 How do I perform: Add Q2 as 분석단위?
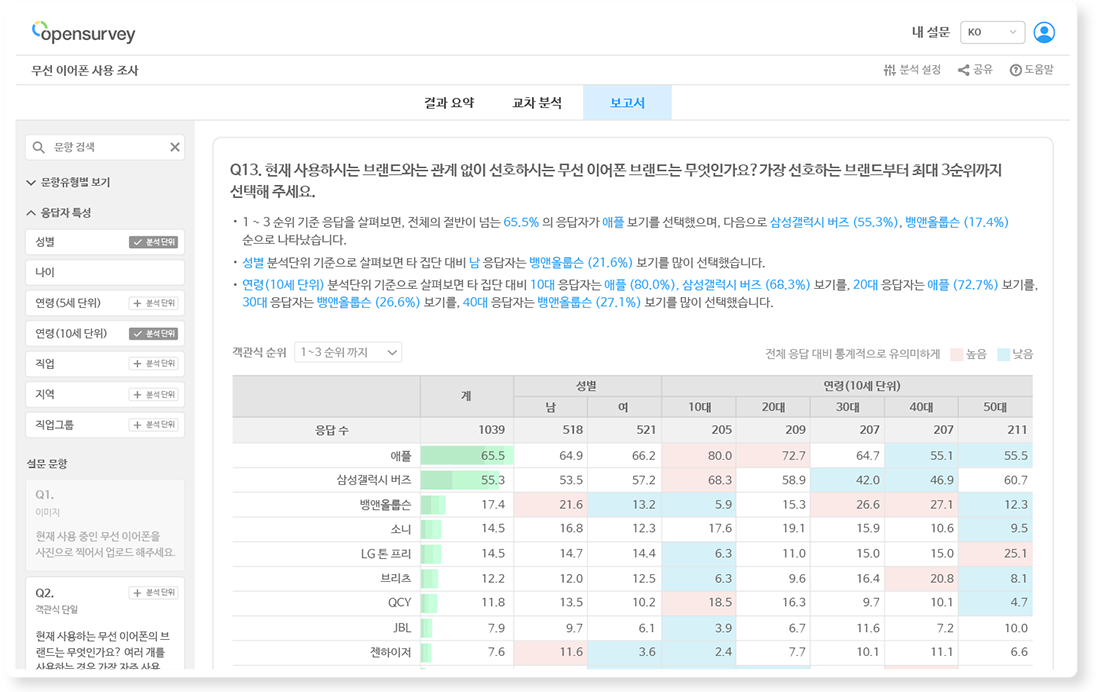pos(153,592)
